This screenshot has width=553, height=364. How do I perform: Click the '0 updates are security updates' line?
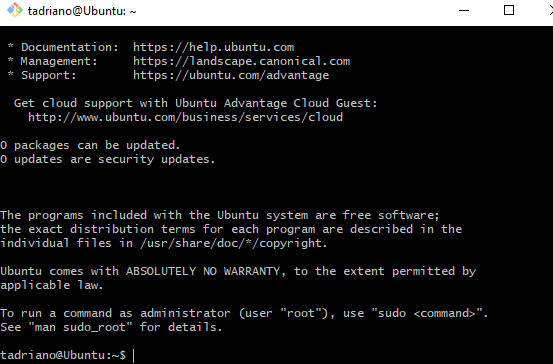(108, 159)
